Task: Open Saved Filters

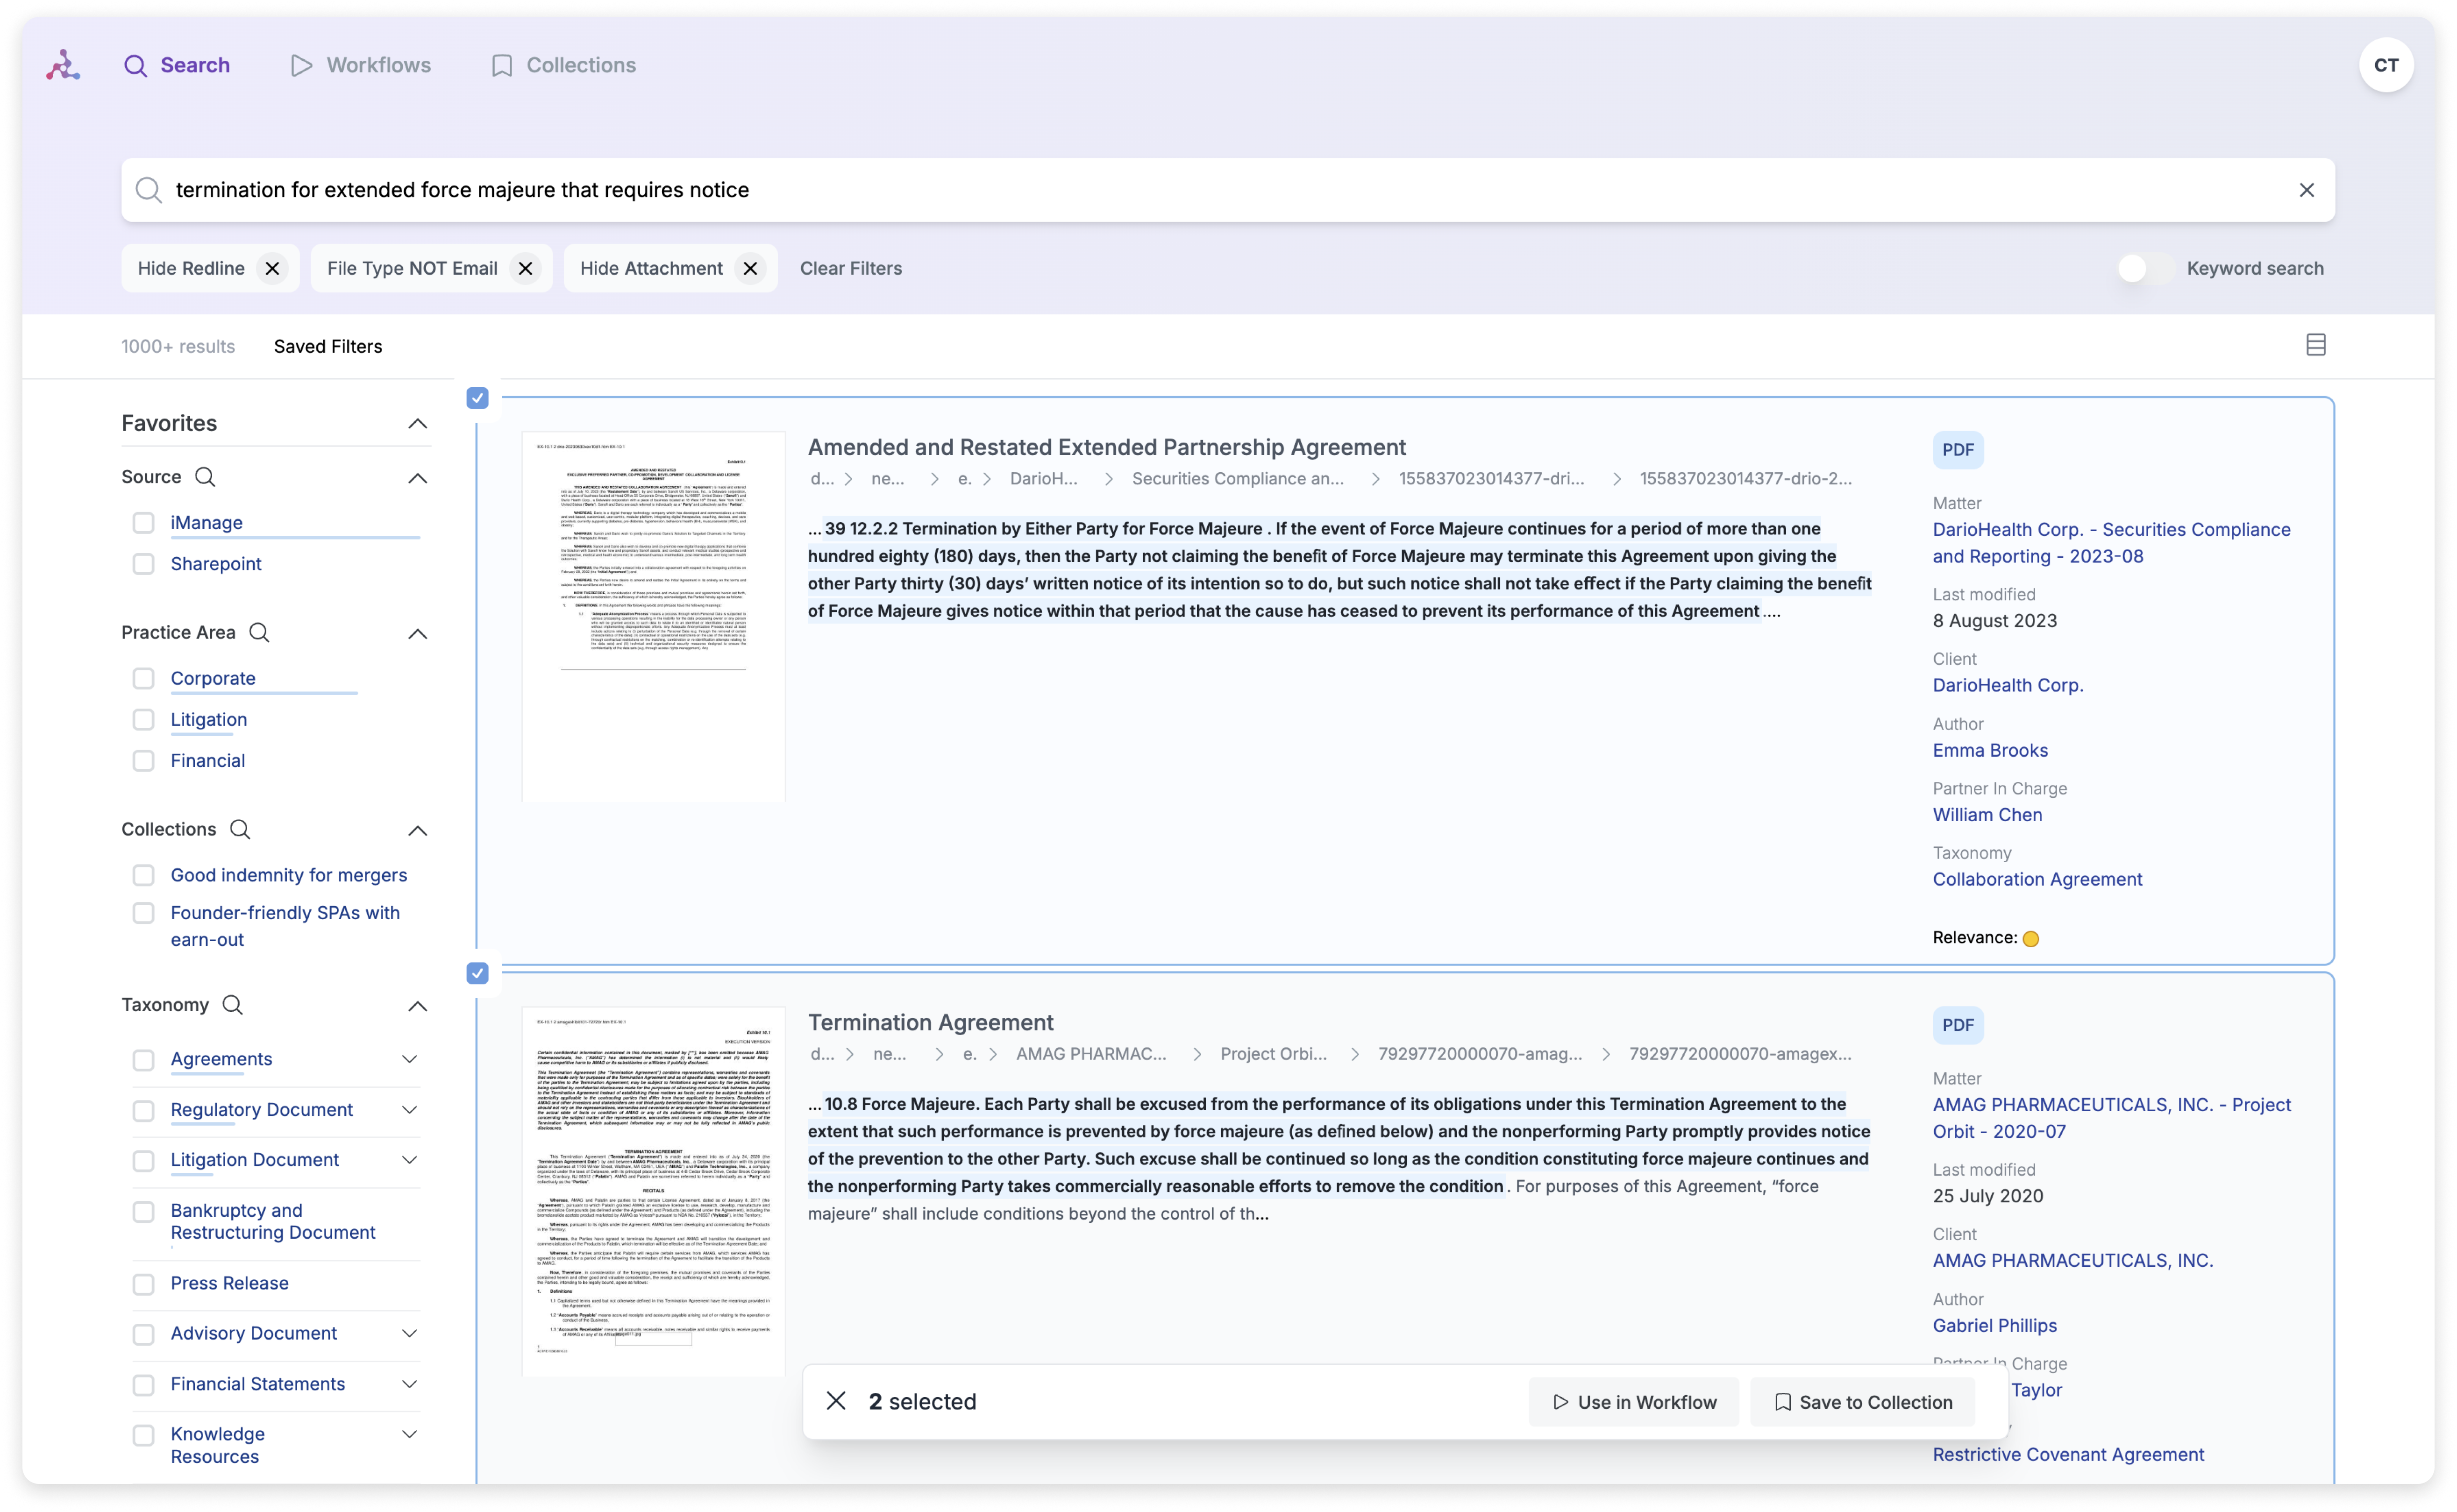Action: tap(328, 346)
